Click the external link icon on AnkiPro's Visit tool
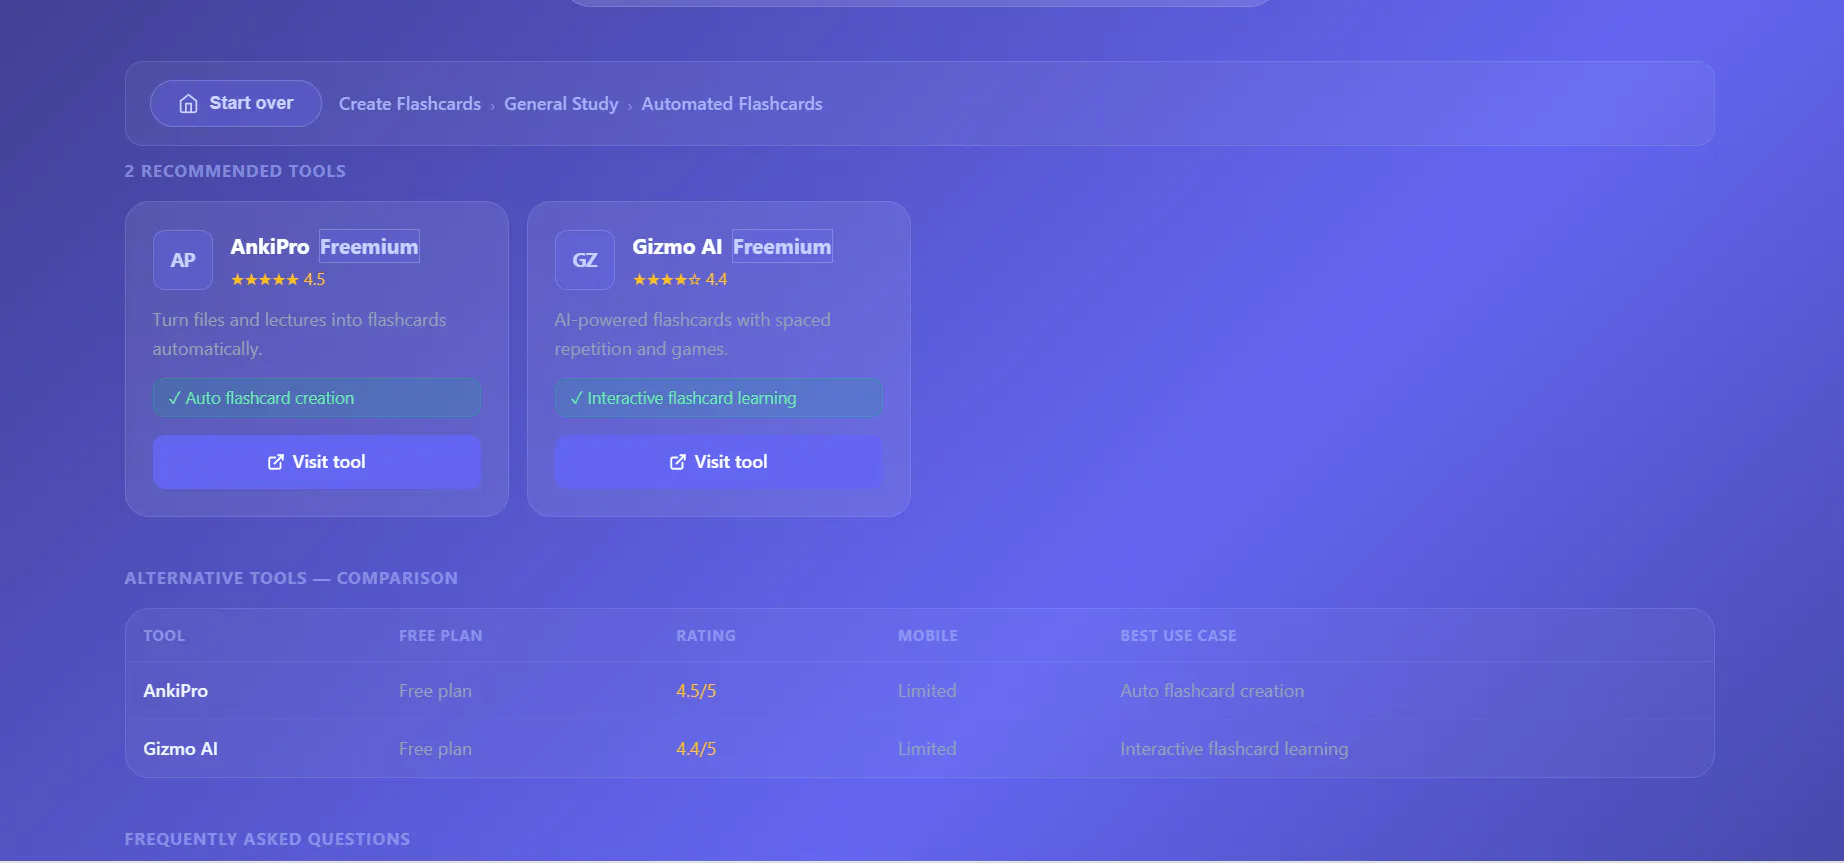Image resolution: width=1844 pixels, height=867 pixels. pyautogui.click(x=276, y=462)
